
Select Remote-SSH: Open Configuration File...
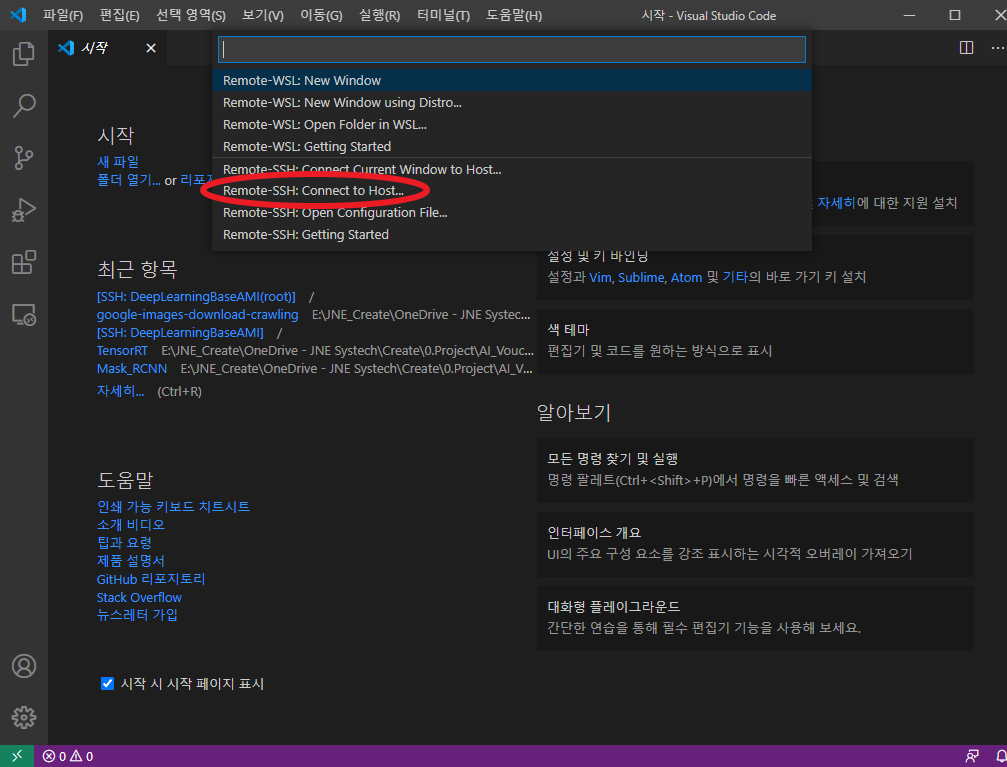pos(512,213)
